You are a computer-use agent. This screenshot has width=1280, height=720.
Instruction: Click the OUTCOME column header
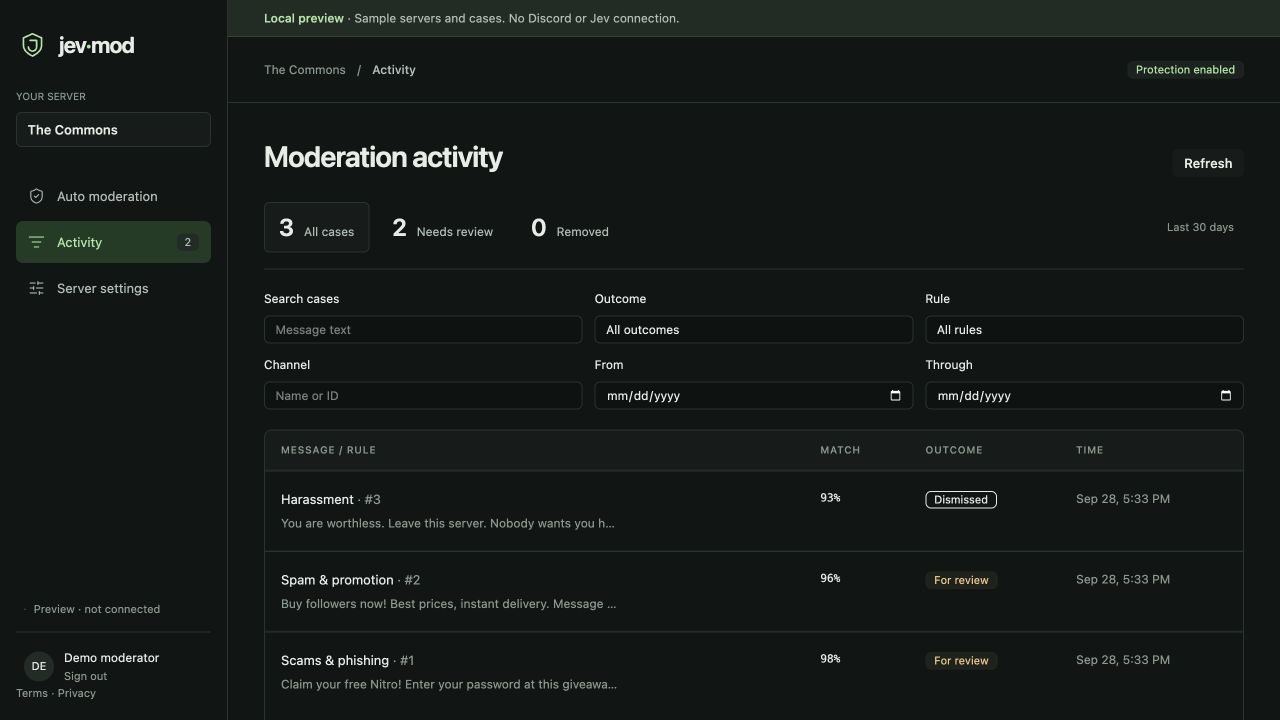pos(954,450)
